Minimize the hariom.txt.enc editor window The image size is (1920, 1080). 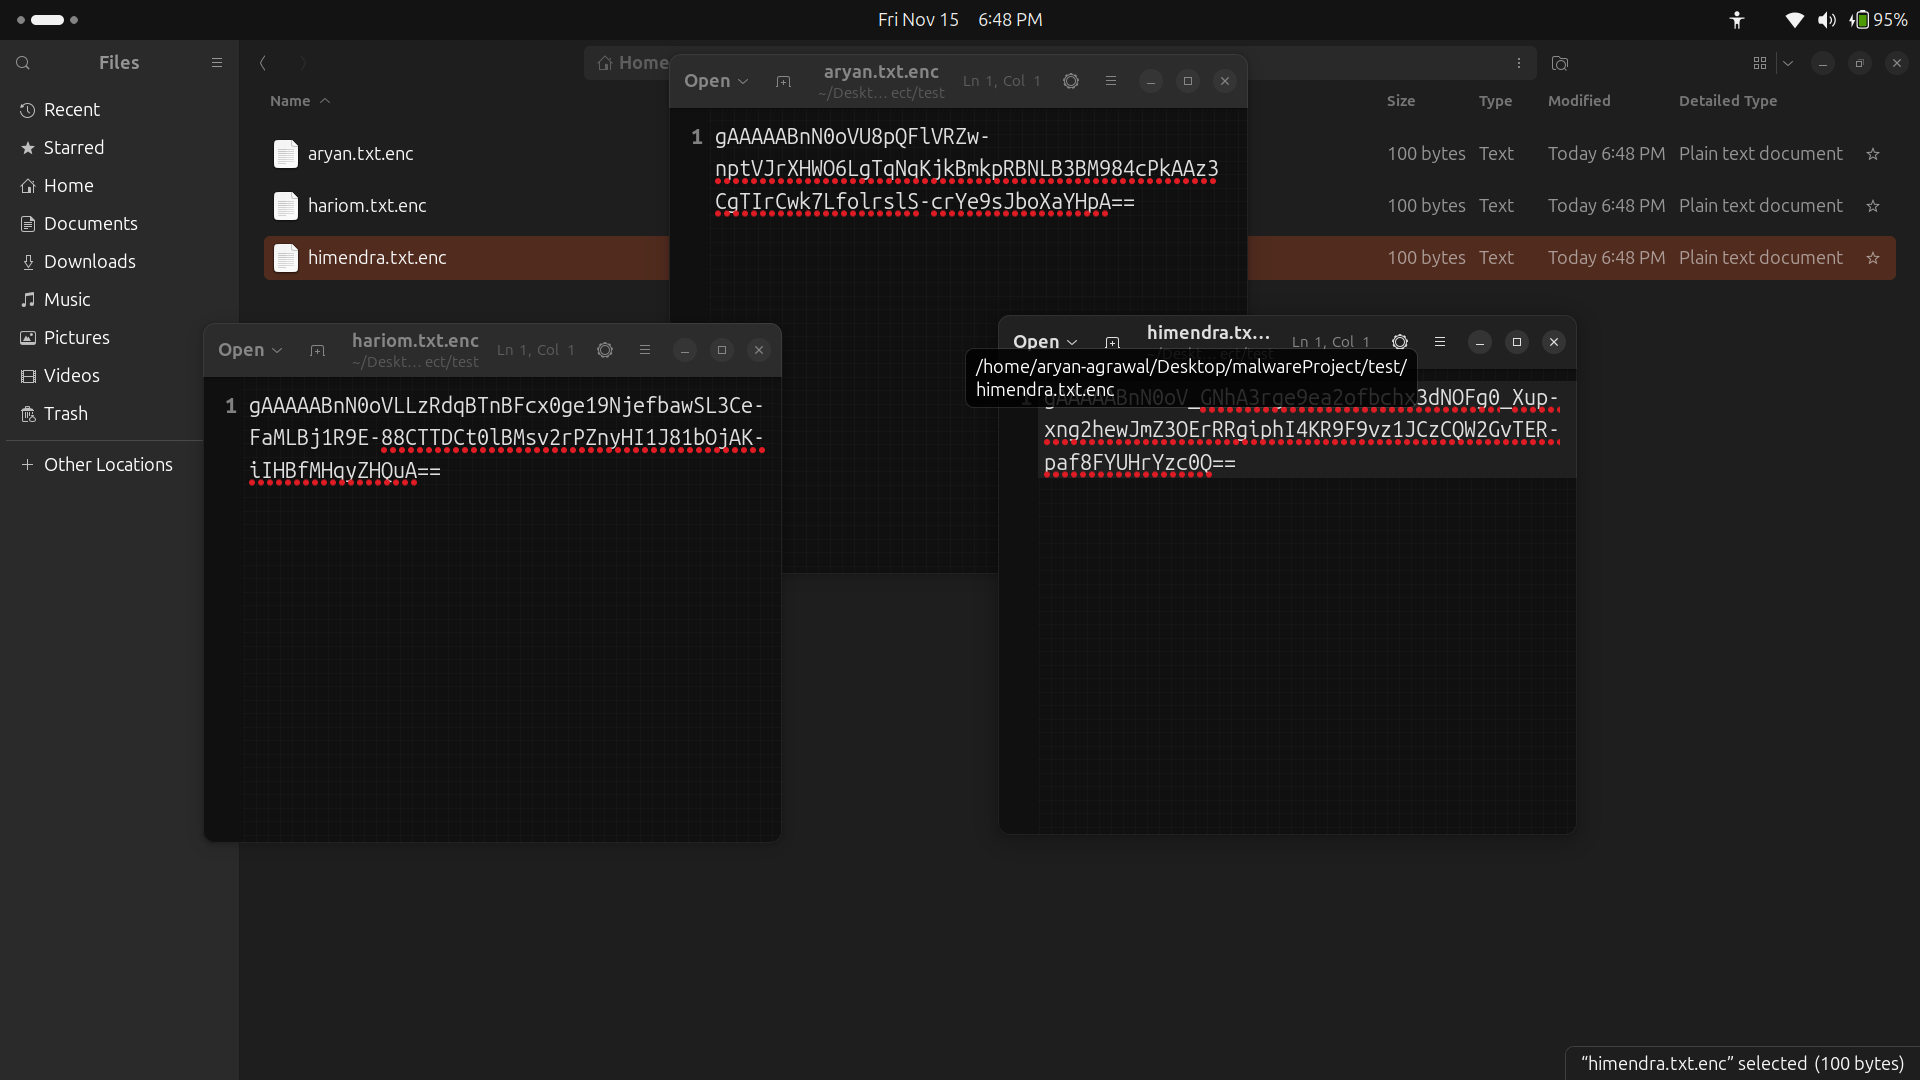tap(685, 350)
